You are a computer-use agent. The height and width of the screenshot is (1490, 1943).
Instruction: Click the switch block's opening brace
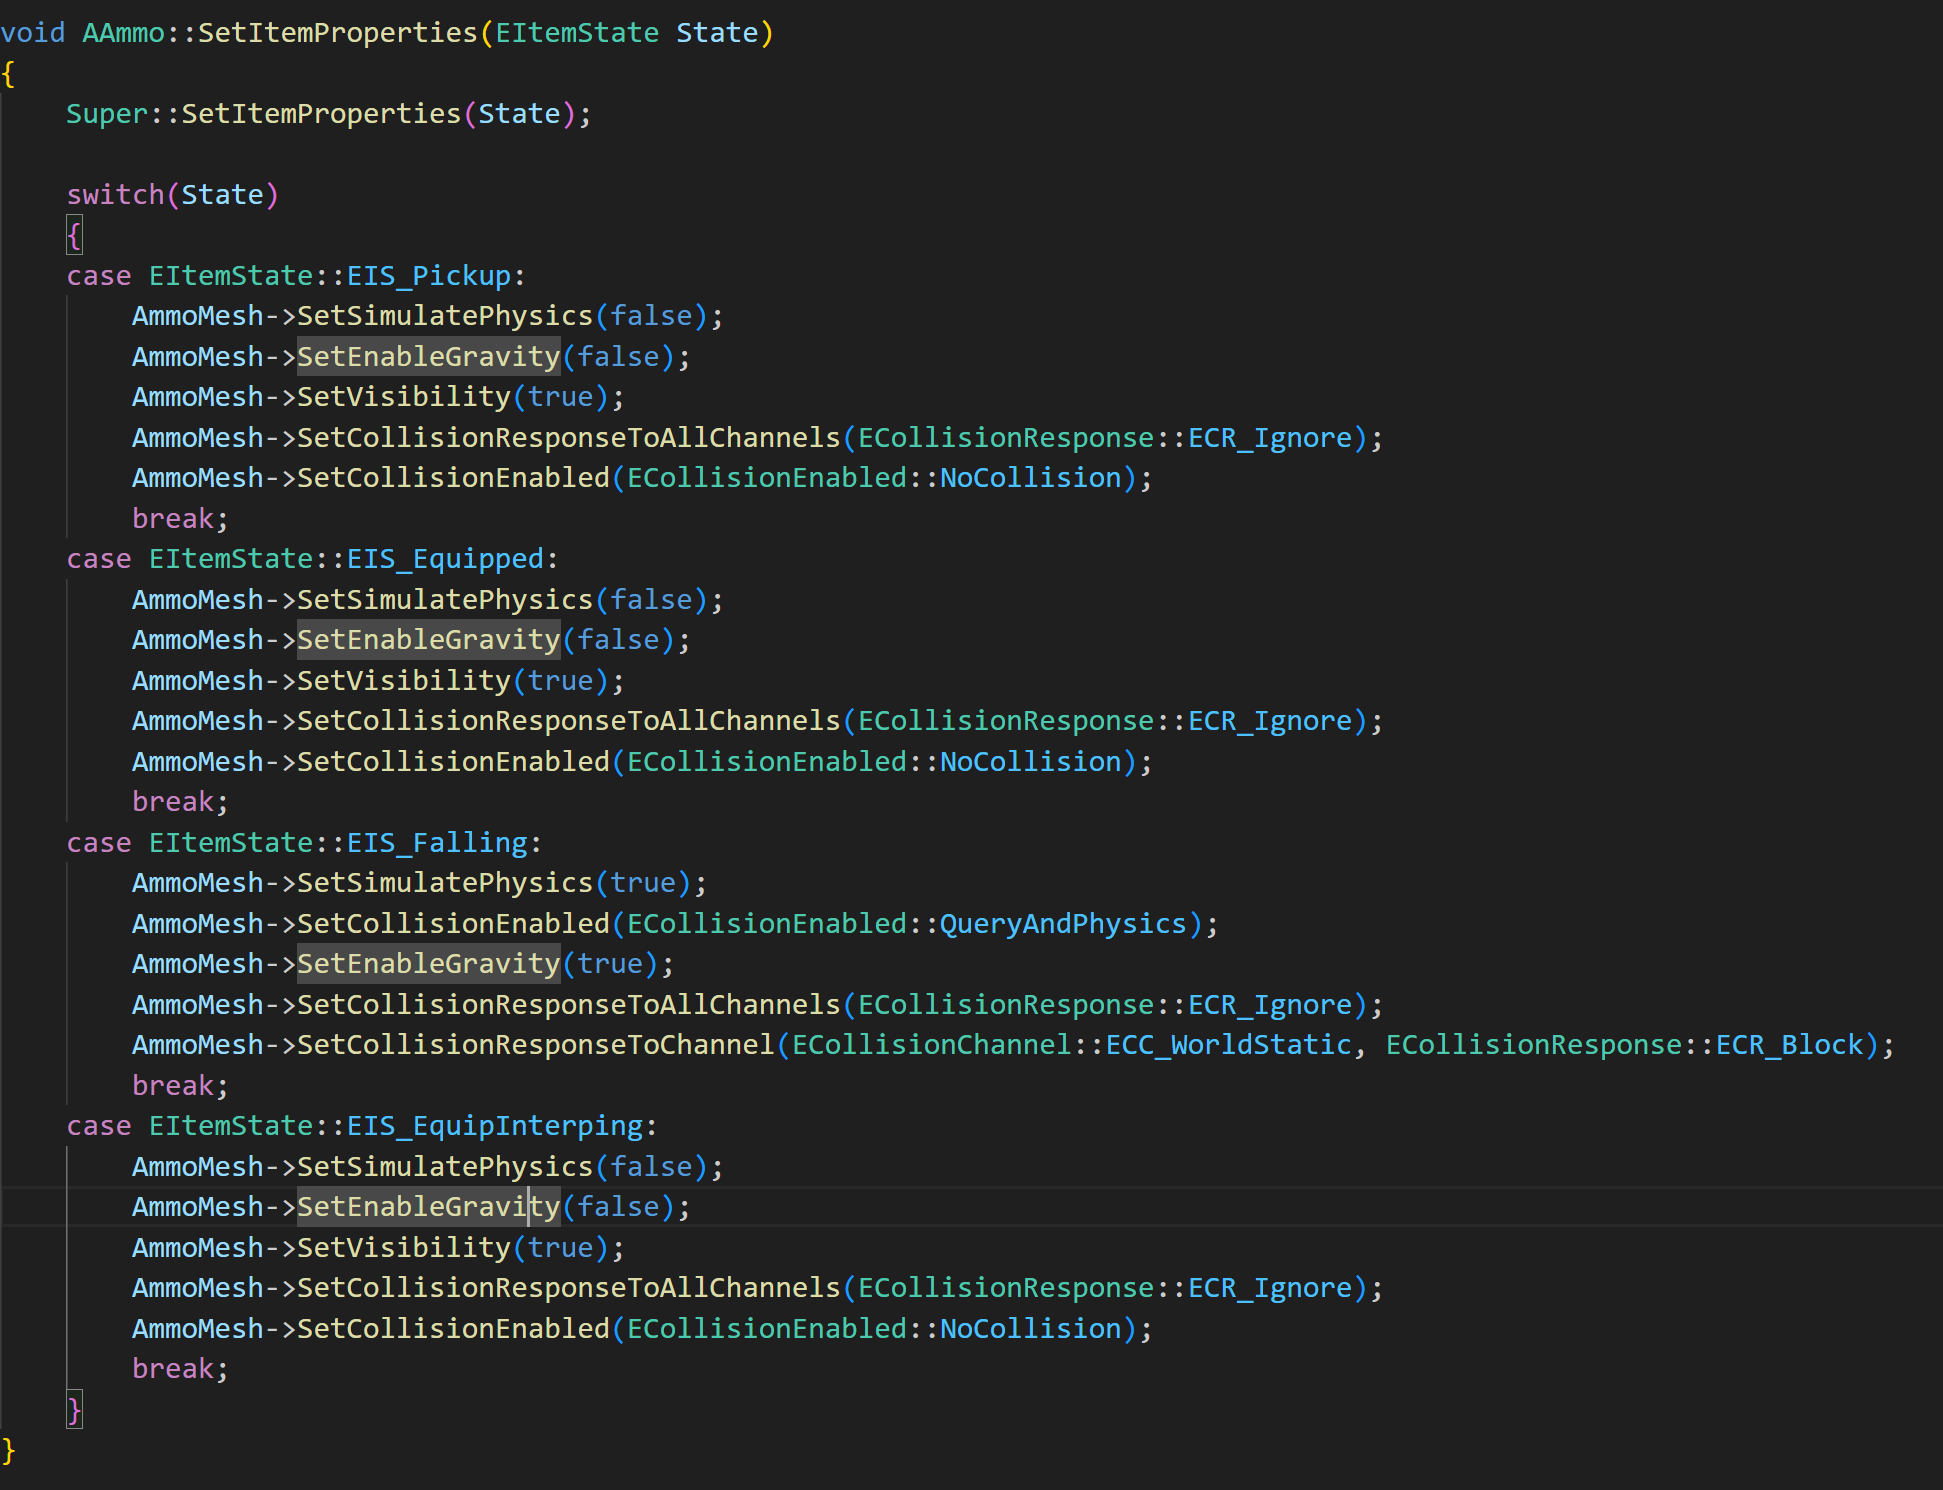click(74, 236)
